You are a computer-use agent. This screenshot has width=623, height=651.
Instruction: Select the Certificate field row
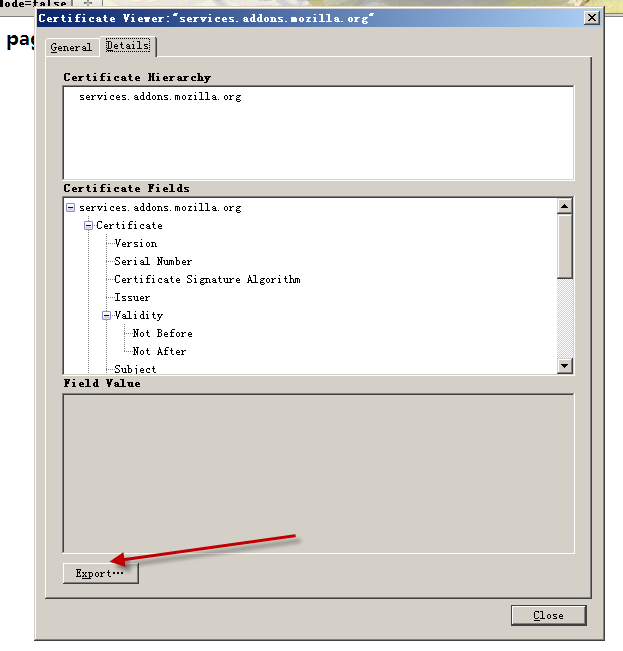click(129, 225)
